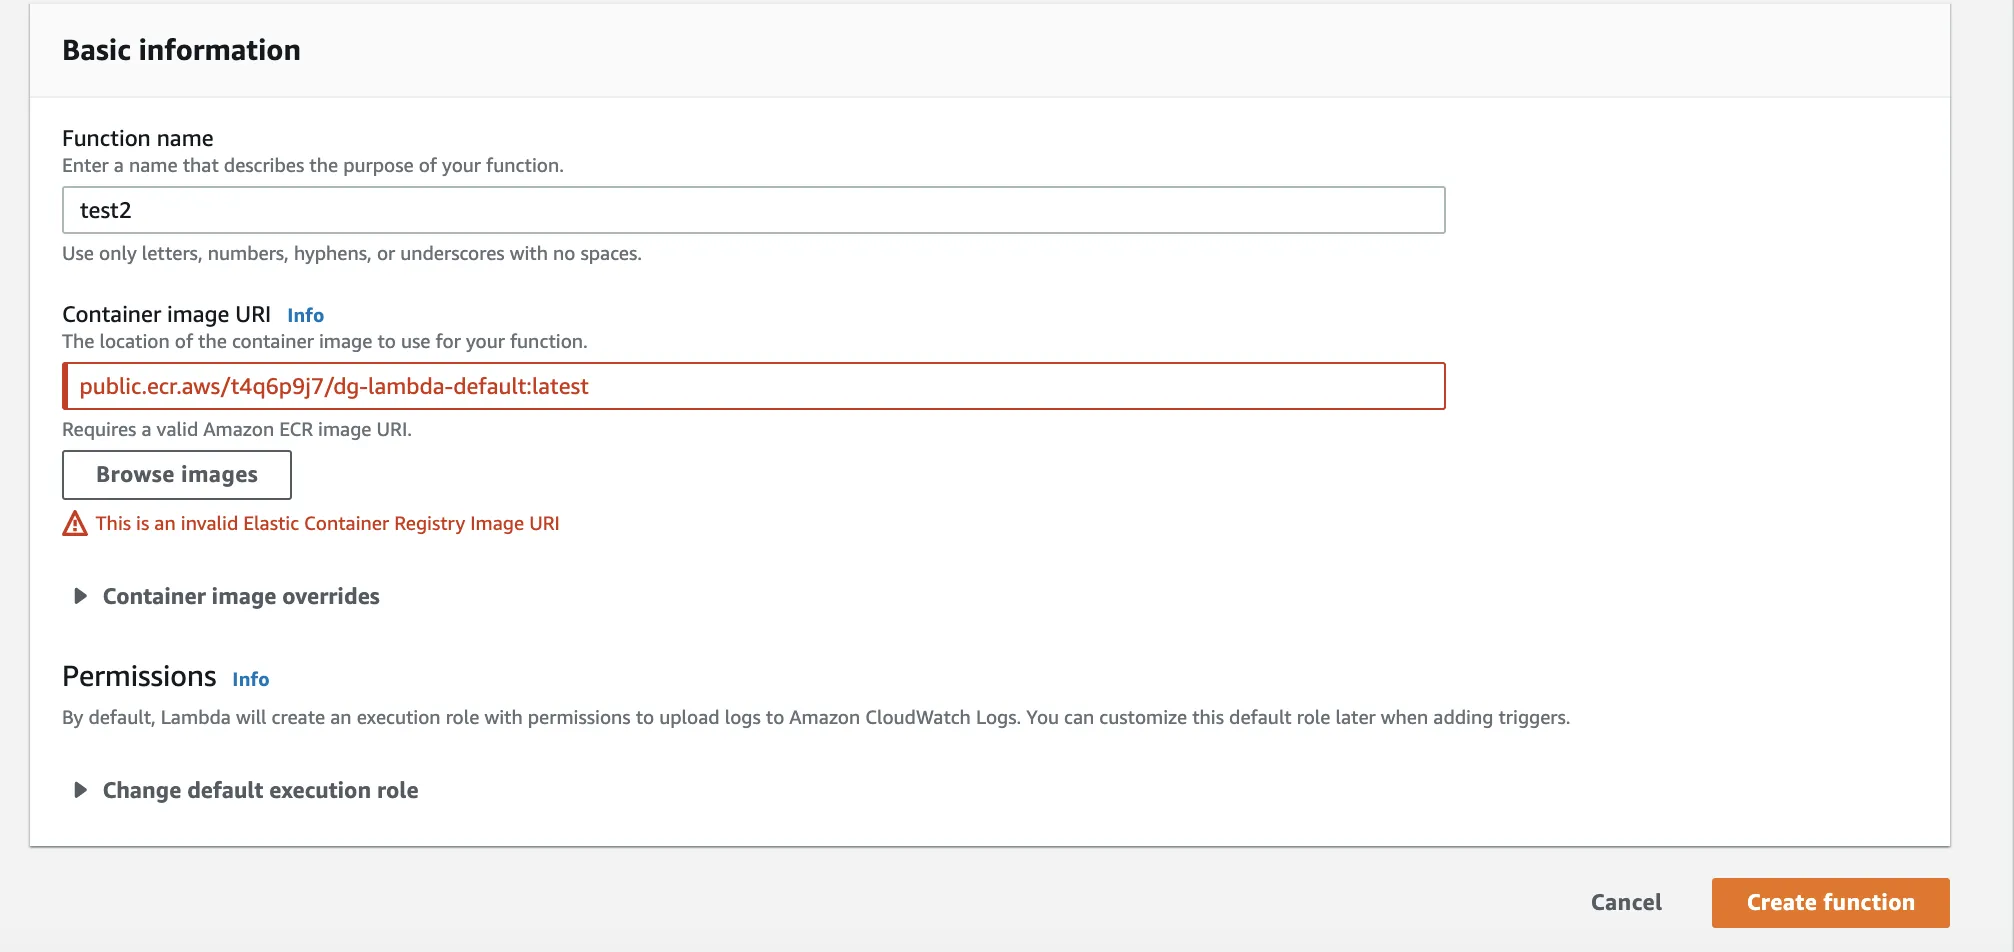Screen dimensions: 2014x952
Task: Open Info link next to Permissions
Action: 250,679
